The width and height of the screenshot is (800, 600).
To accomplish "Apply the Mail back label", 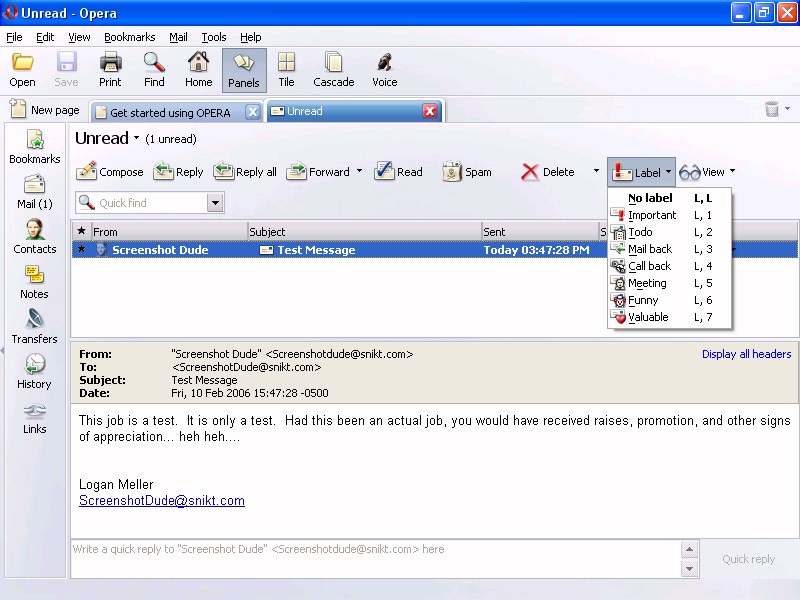I will coord(669,249).
